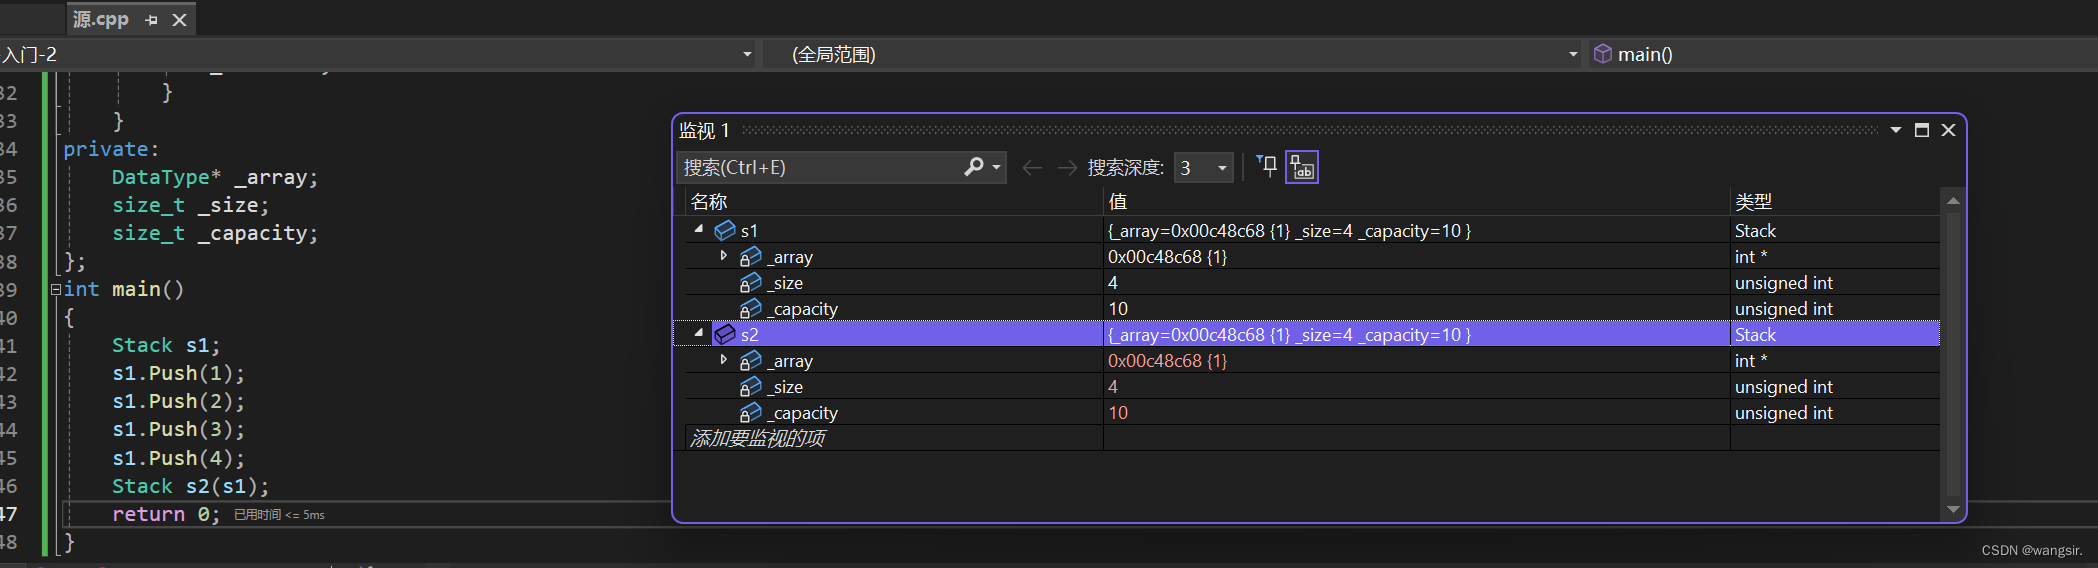Image resolution: width=2098 pixels, height=568 pixels.
Task: Click s2 _capacity red value 10
Action: (1117, 413)
